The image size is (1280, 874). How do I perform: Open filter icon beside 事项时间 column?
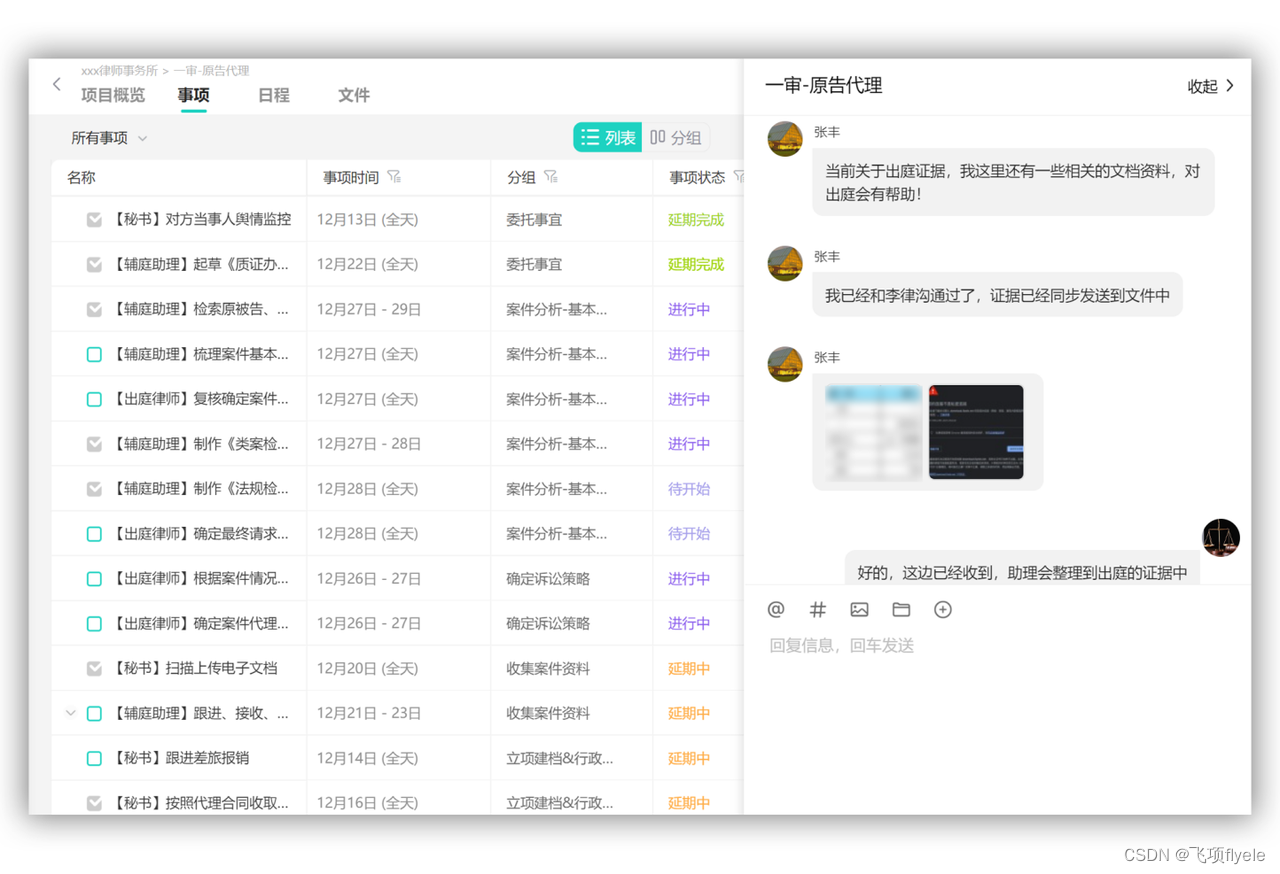coord(394,177)
